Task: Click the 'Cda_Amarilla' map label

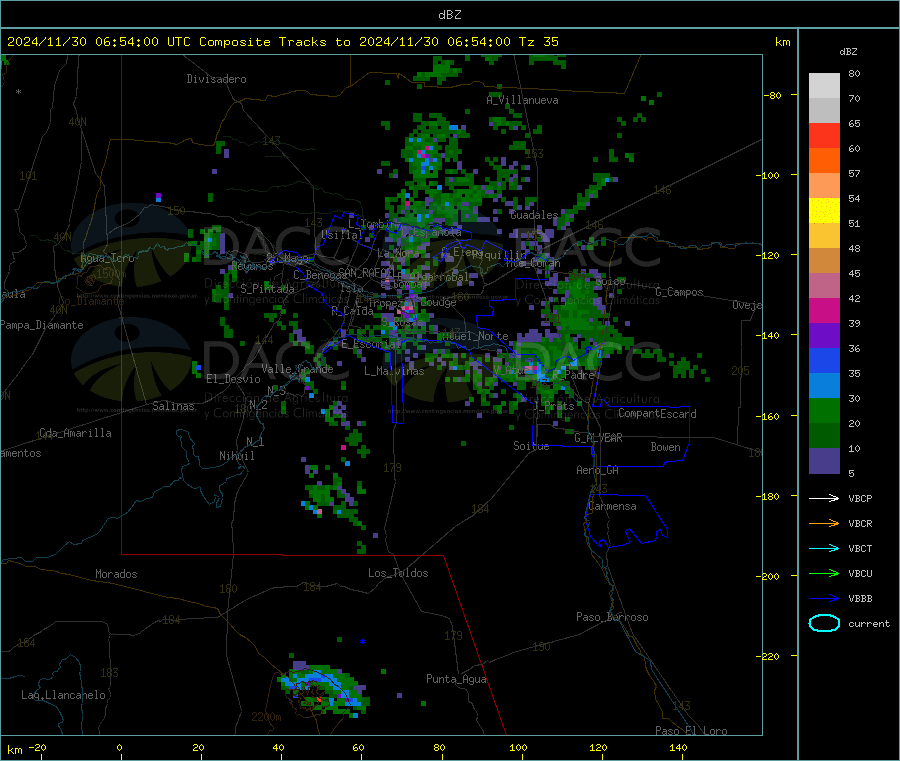Action: pyautogui.click(x=75, y=433)
